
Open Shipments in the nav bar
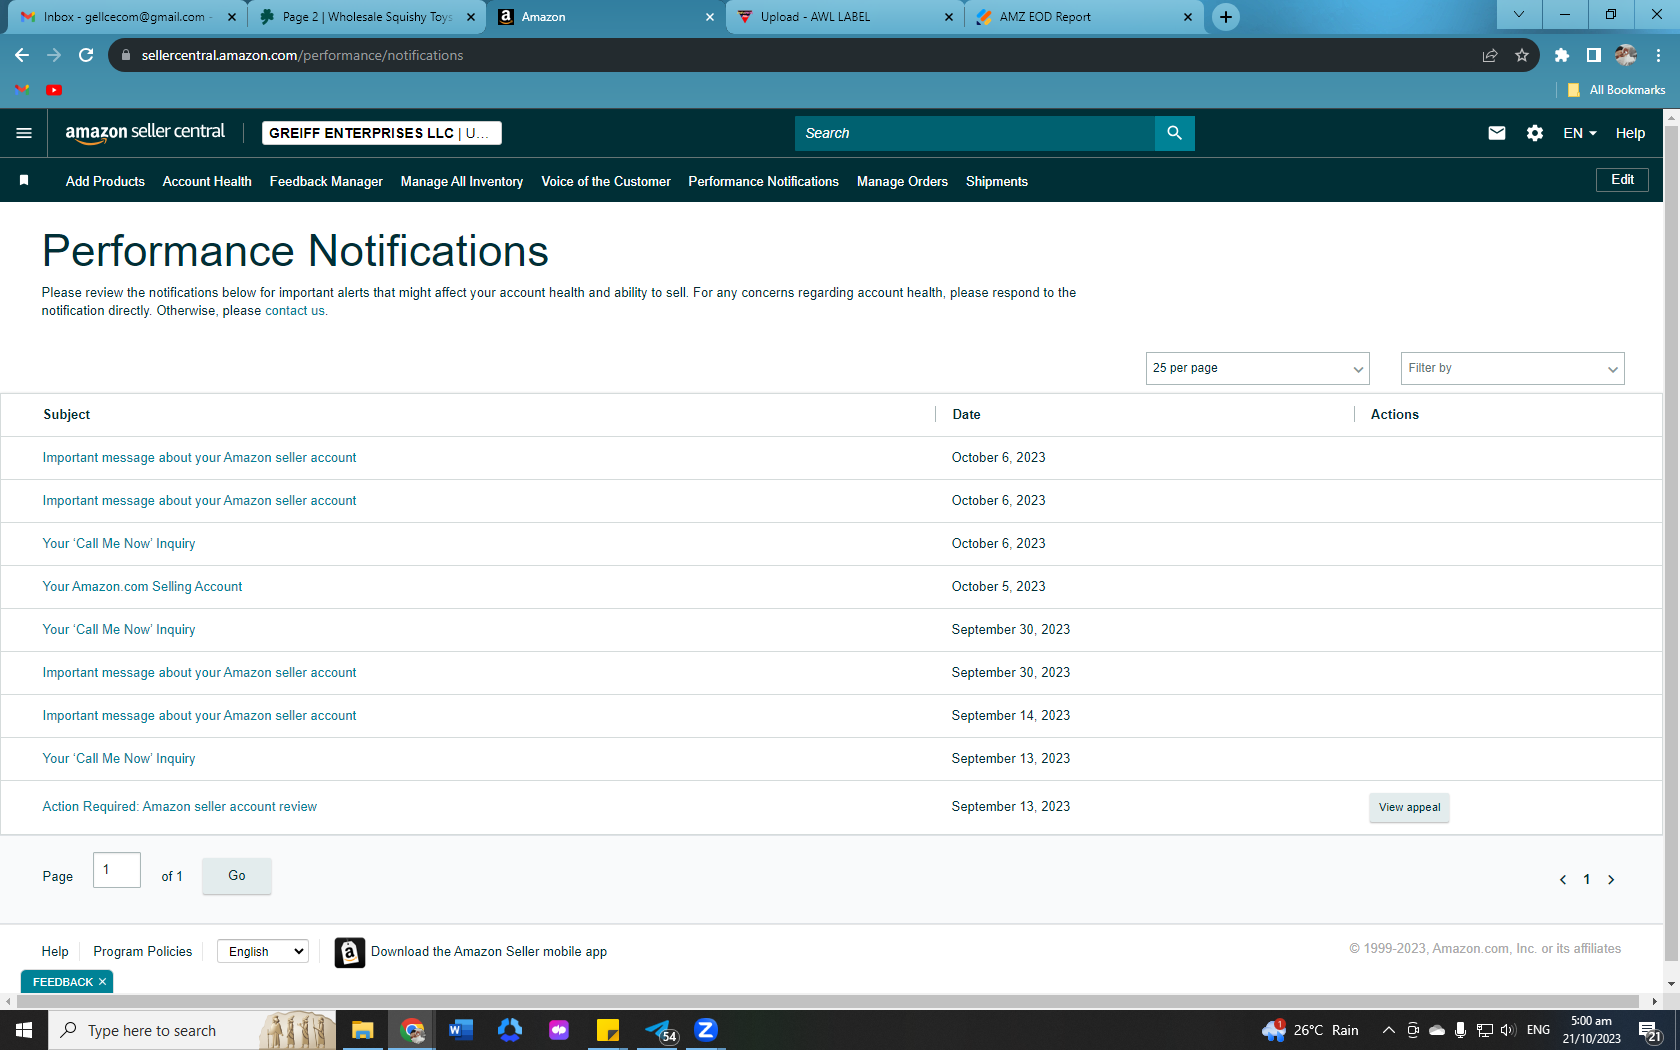(997, 181)
